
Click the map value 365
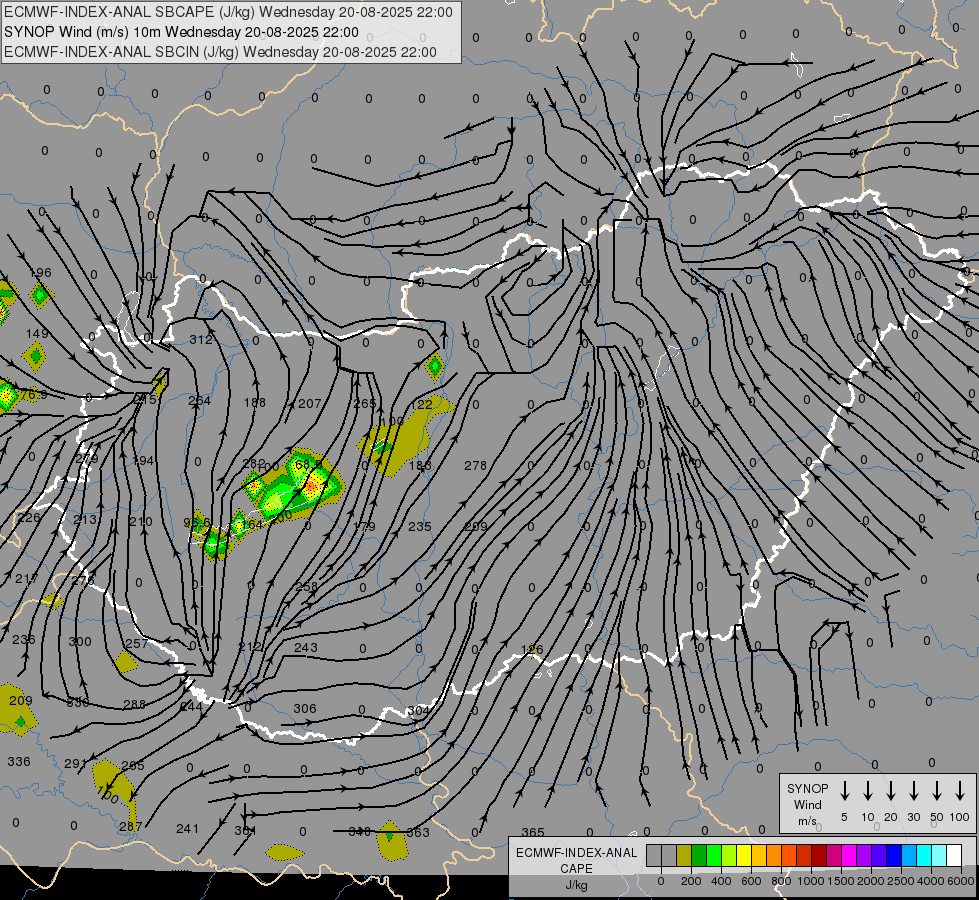[x=533, y=833]
